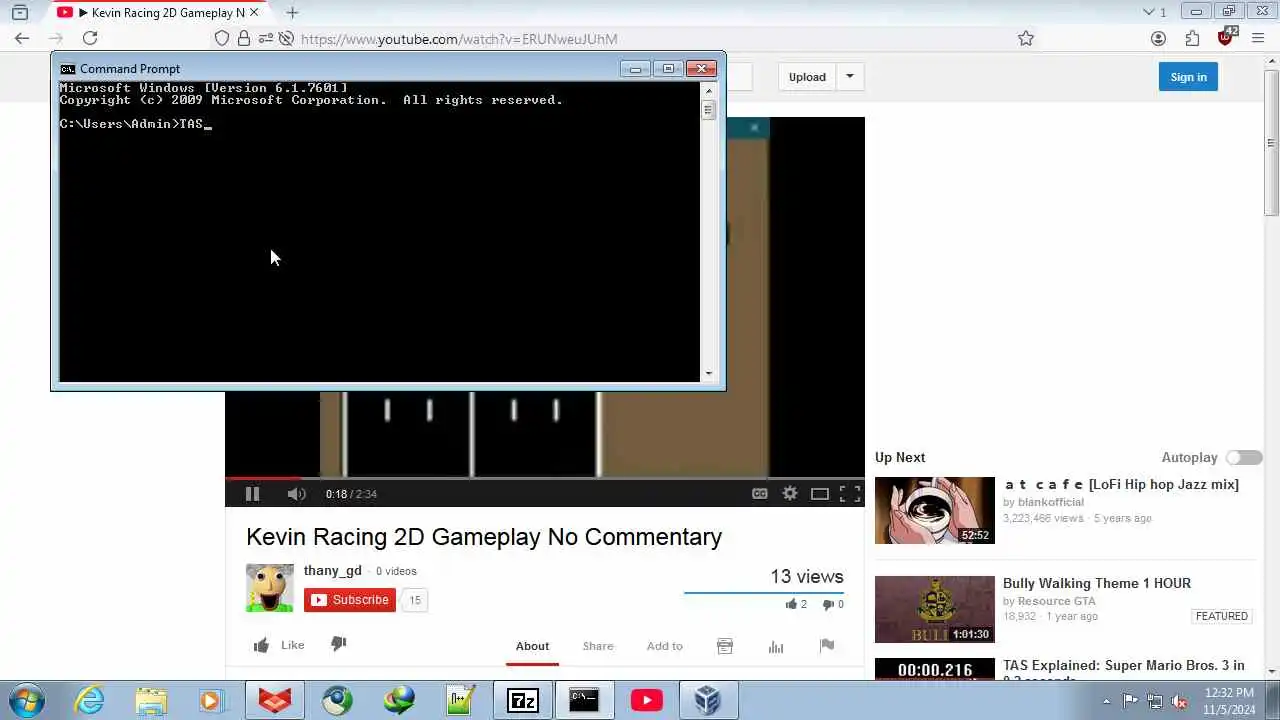Open uBlock Origin extension icon
This screenshot has width=1280, height=720.
tap(1226, 37)
